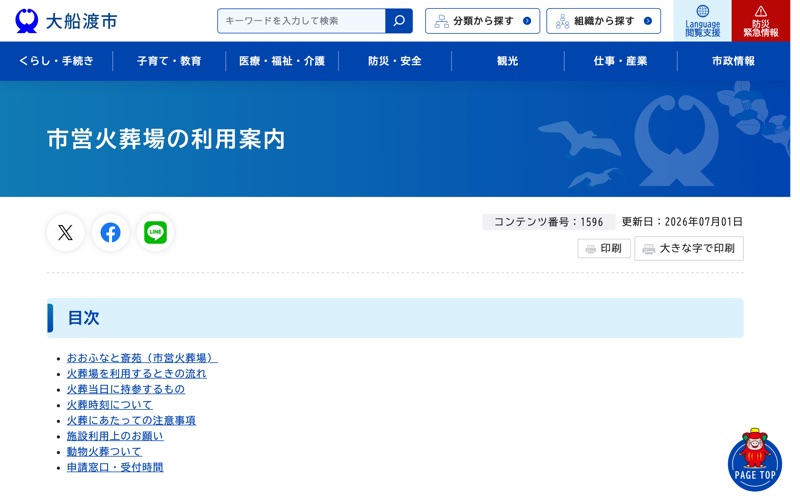Jump to 施設利用上のお願い link

(x=115, y=436)
